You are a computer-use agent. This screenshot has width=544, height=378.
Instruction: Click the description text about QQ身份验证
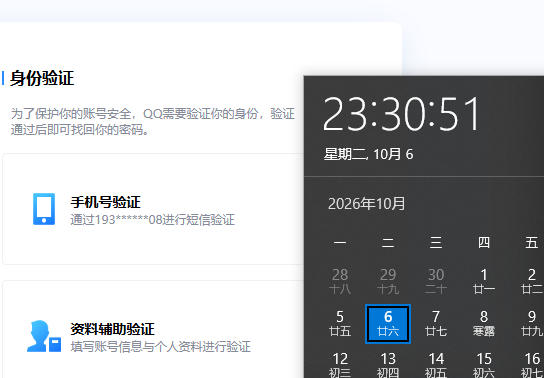coord(153,121)
